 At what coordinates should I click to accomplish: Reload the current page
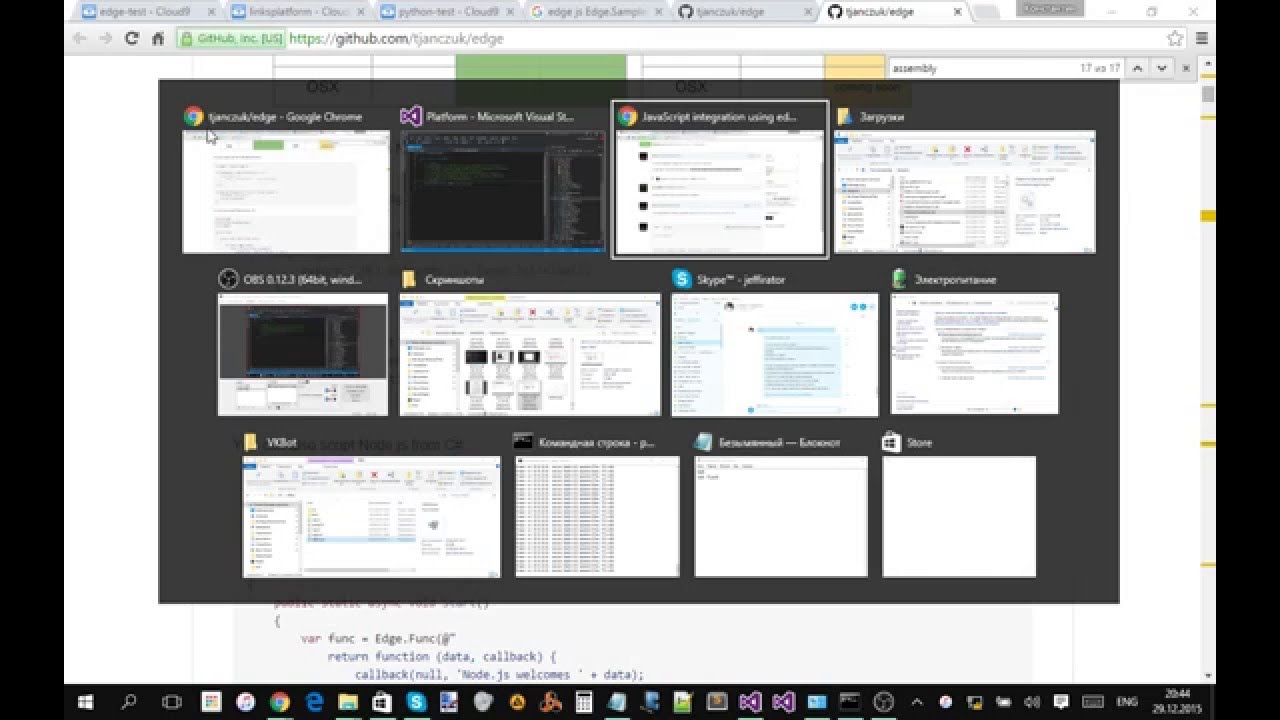[x=131, y=38]
